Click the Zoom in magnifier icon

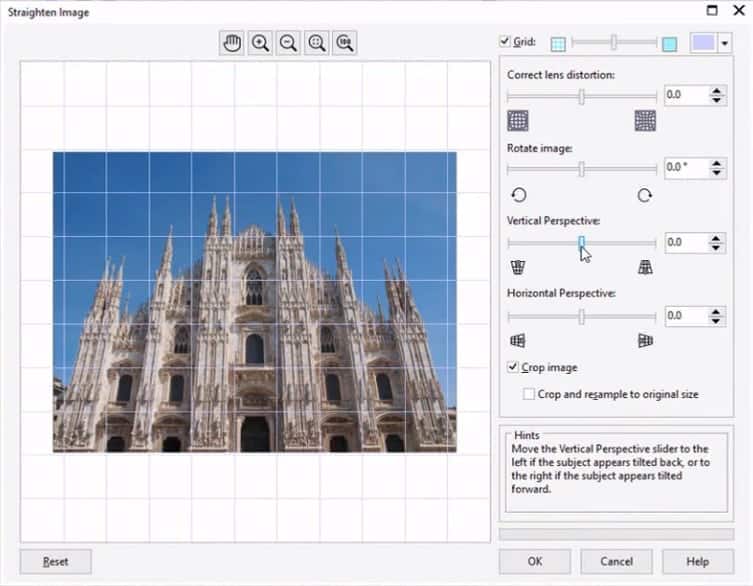260,43
